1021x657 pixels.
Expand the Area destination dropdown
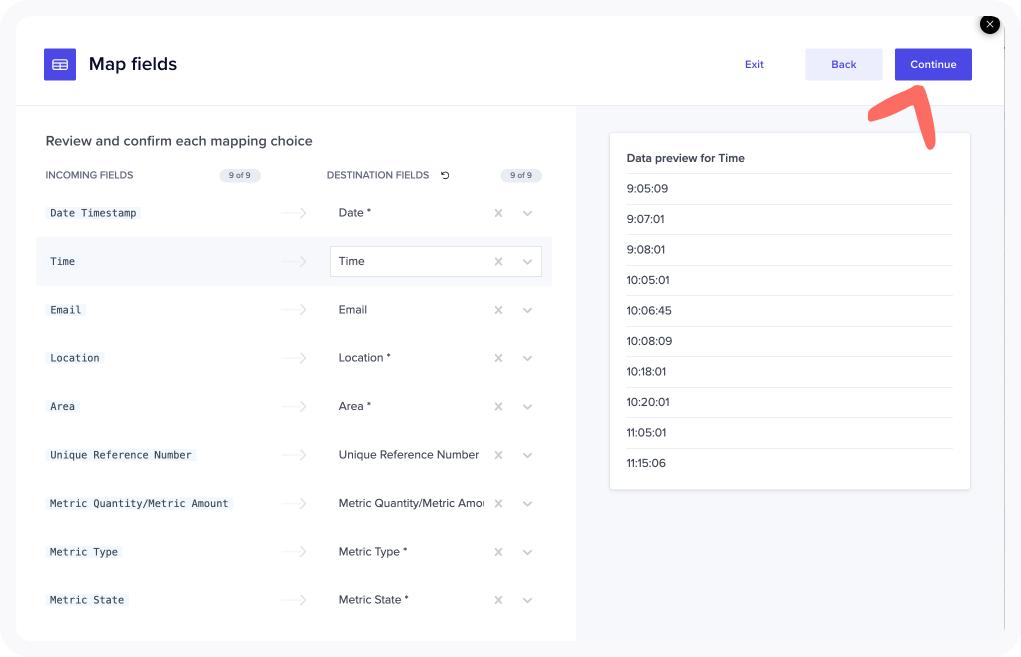[x=527, y=407]
